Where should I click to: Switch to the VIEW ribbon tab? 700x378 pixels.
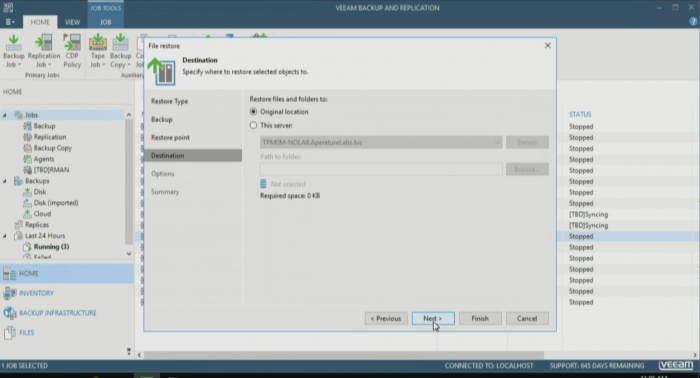coord(72,22)
